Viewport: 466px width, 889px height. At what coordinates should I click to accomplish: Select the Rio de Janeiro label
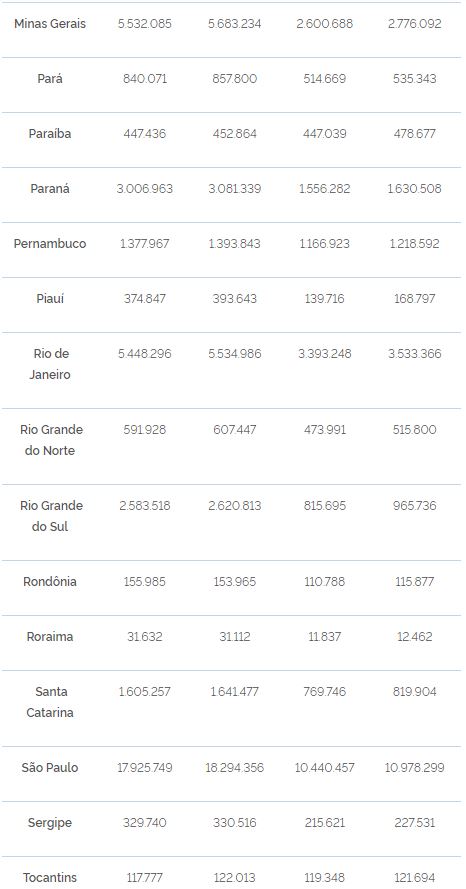[x=50, y=364]
